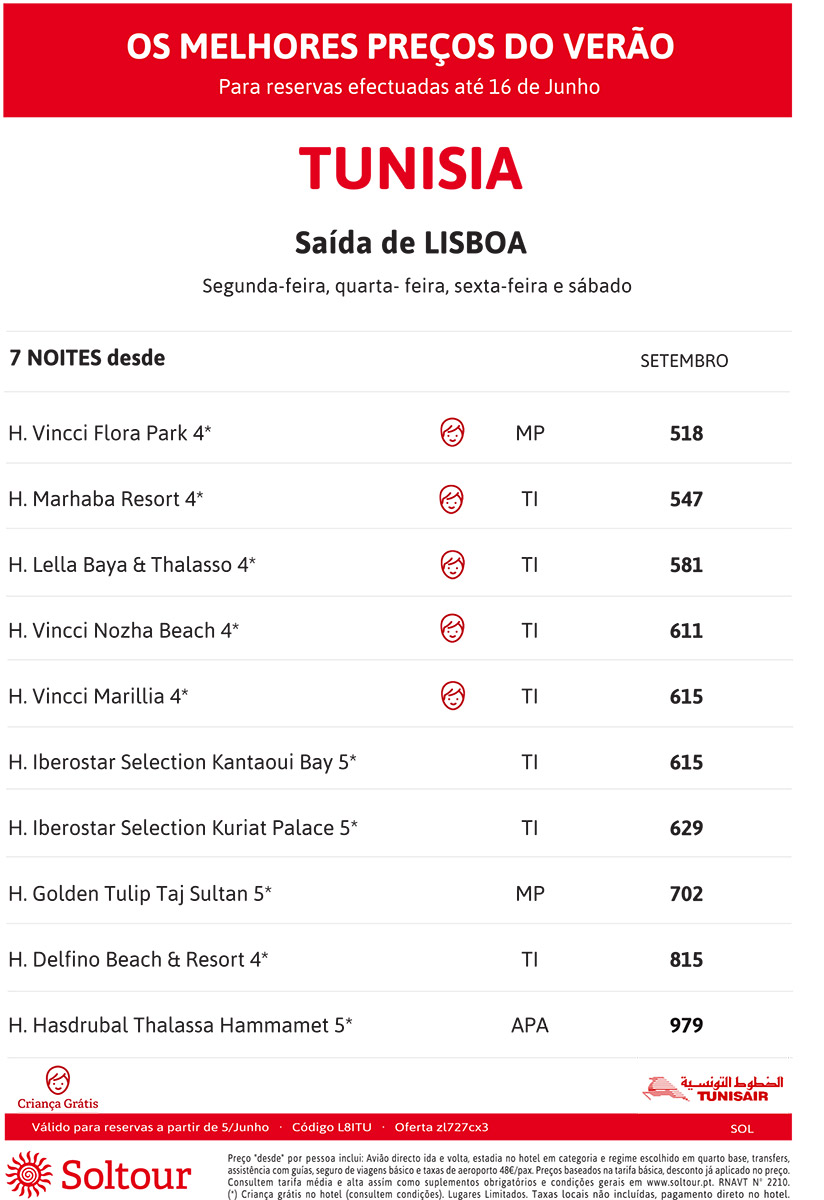Viewport: 824px width, 1200px height.
Task: Click the red OS MELHORES PREÇOS DO VERÃO banner
Action: [x=398, y=60]
